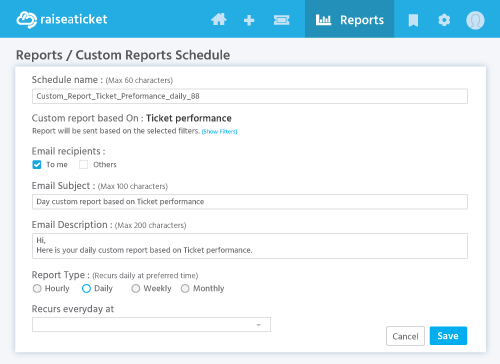Cancel the schedule form
Viewport: 500px width, 364px height.
click(405, 336)
